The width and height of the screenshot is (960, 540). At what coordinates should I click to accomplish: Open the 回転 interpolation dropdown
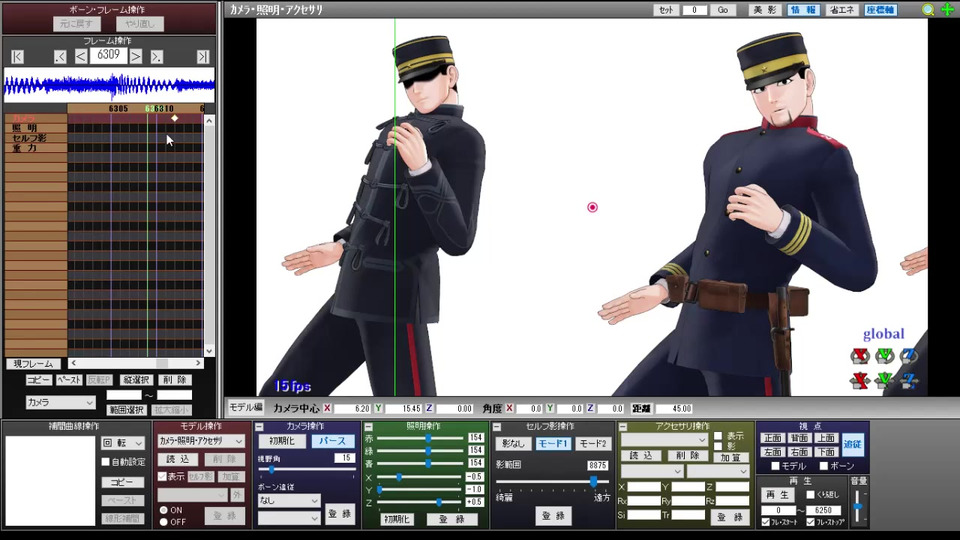pos(122,443)
